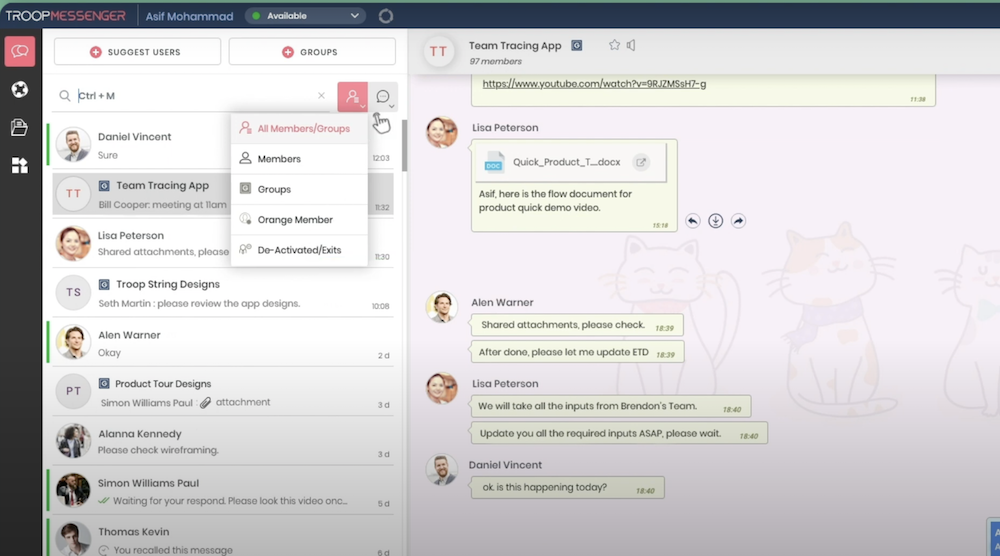Click attachment paperclip in Product Tour Designs preview
Screen dimensions: 1000x556
205,403
